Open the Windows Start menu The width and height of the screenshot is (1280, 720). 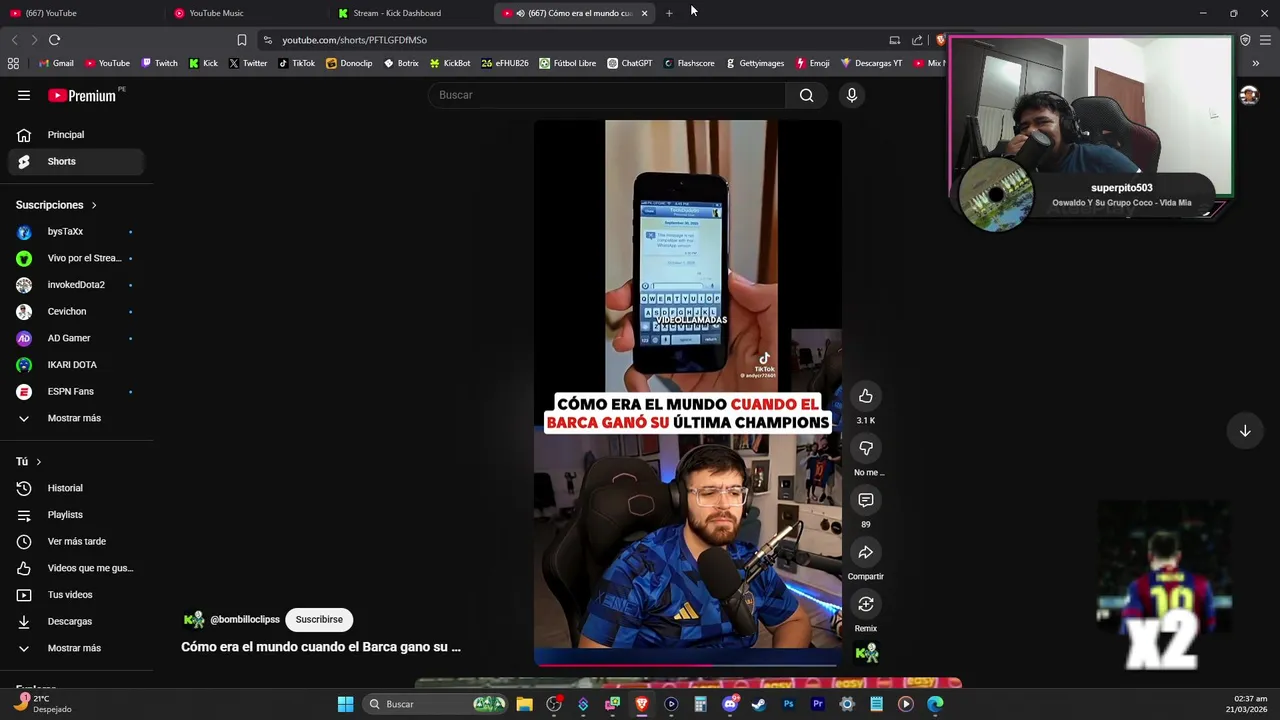pos(345,704)
